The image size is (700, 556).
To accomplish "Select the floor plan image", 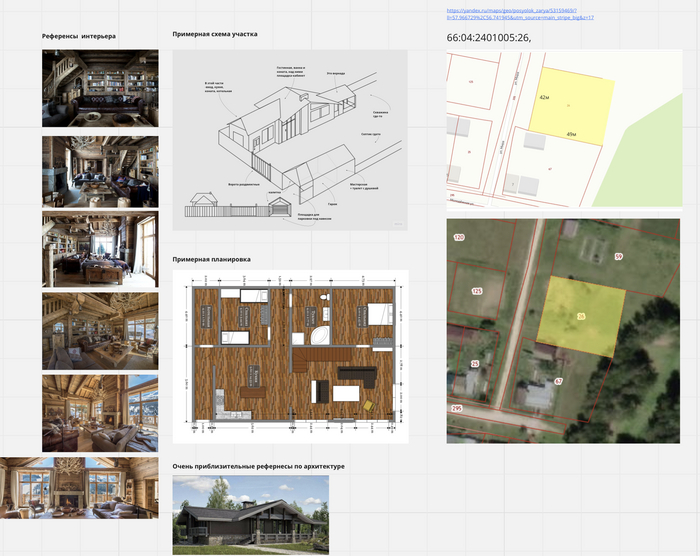I will click(x=290, y=356).
